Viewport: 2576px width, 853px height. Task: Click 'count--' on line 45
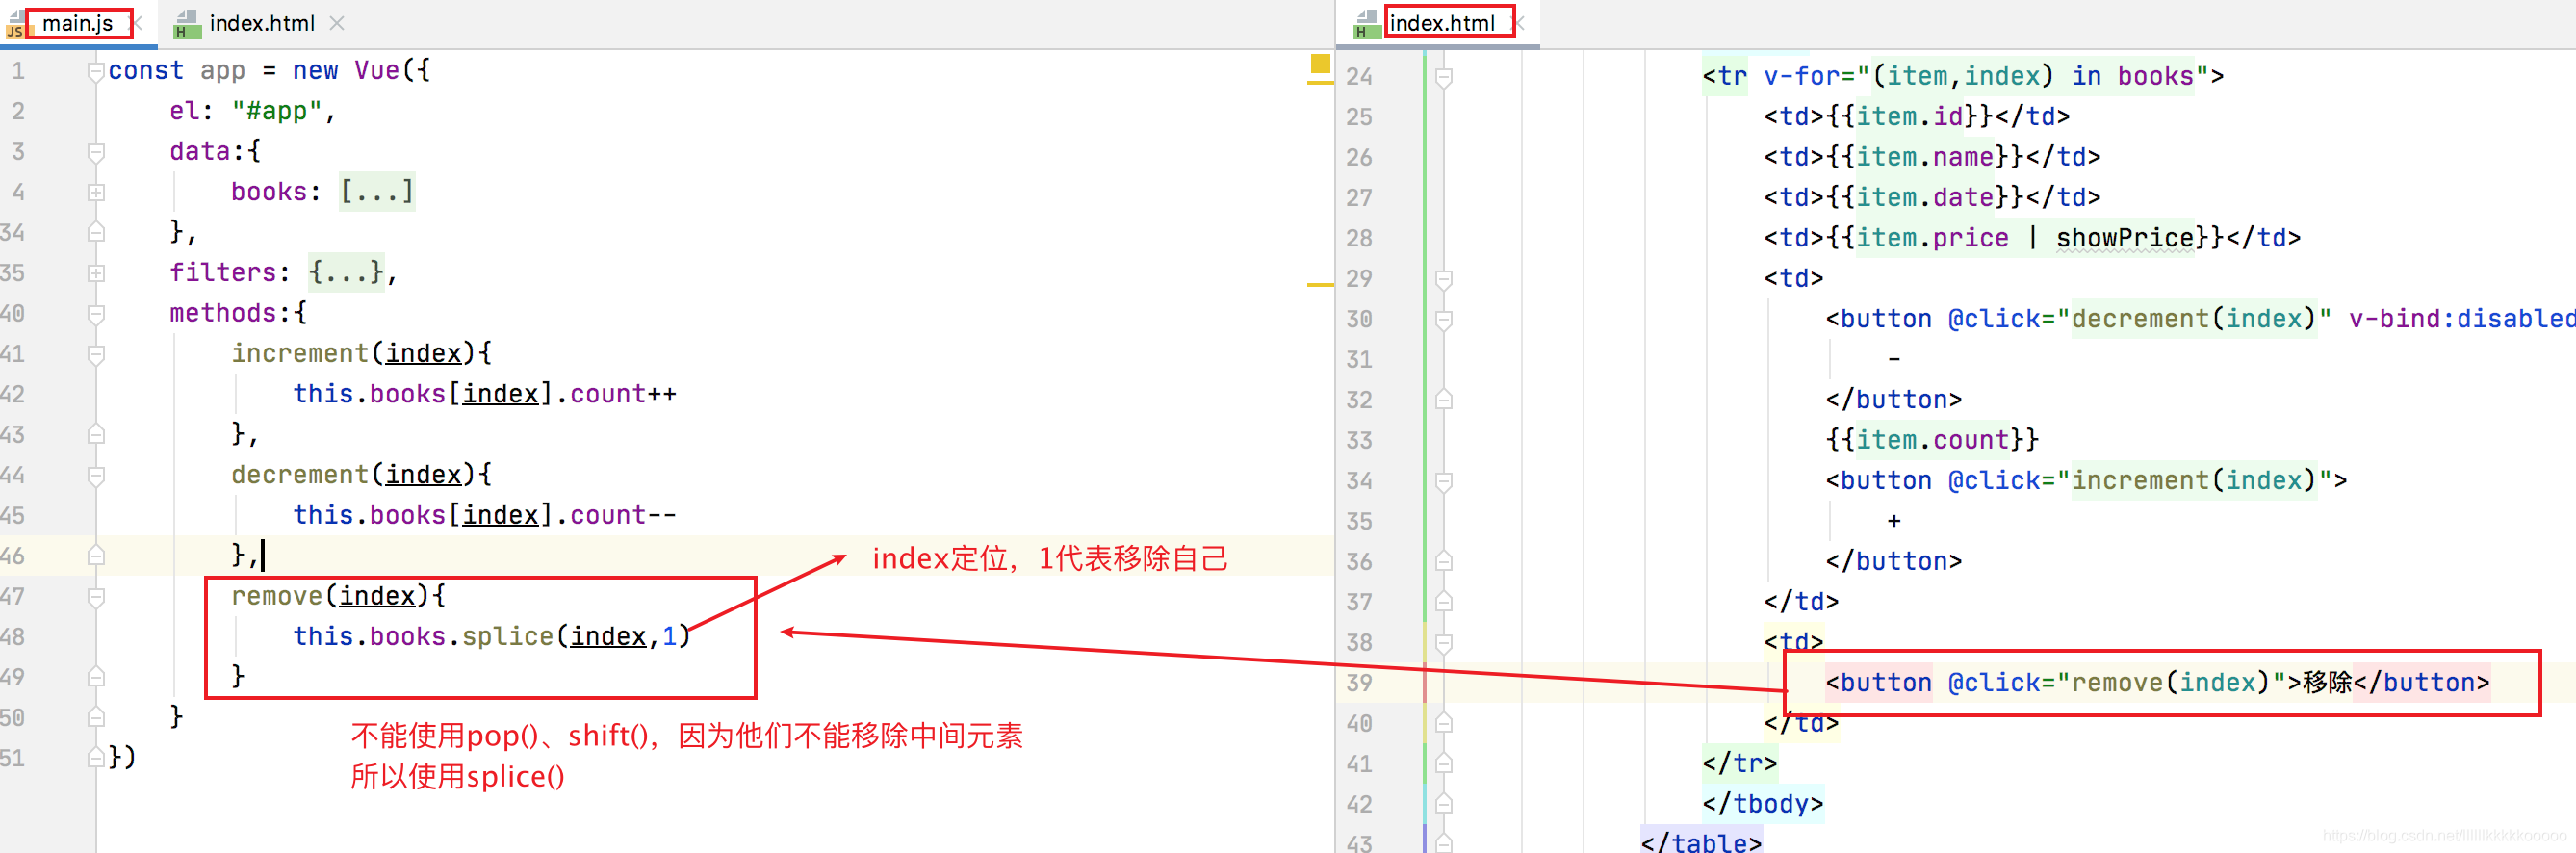point(623,514)
